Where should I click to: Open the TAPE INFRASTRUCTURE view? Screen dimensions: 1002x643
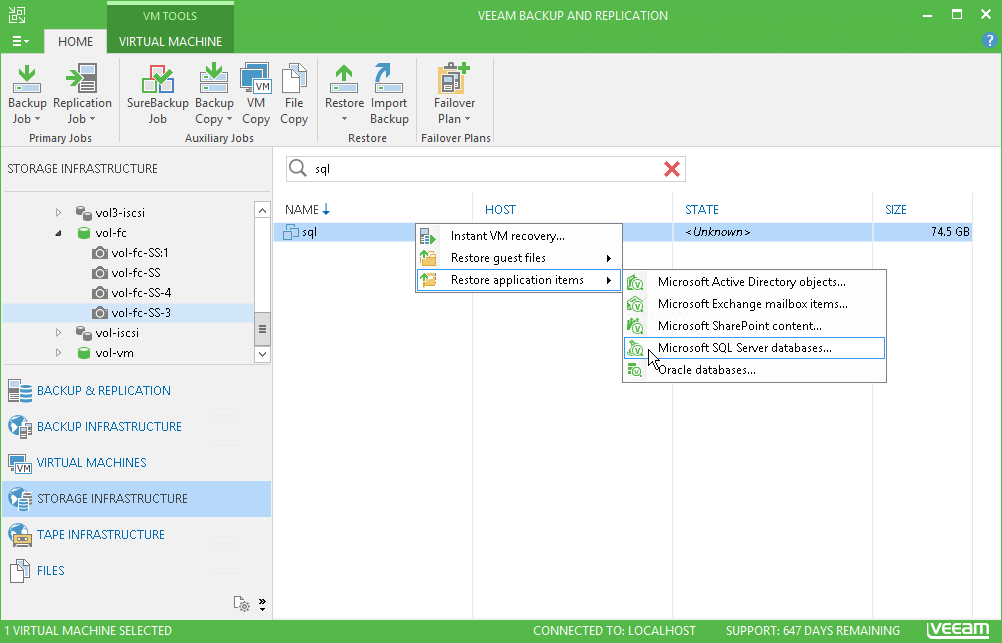pos(136,534)
